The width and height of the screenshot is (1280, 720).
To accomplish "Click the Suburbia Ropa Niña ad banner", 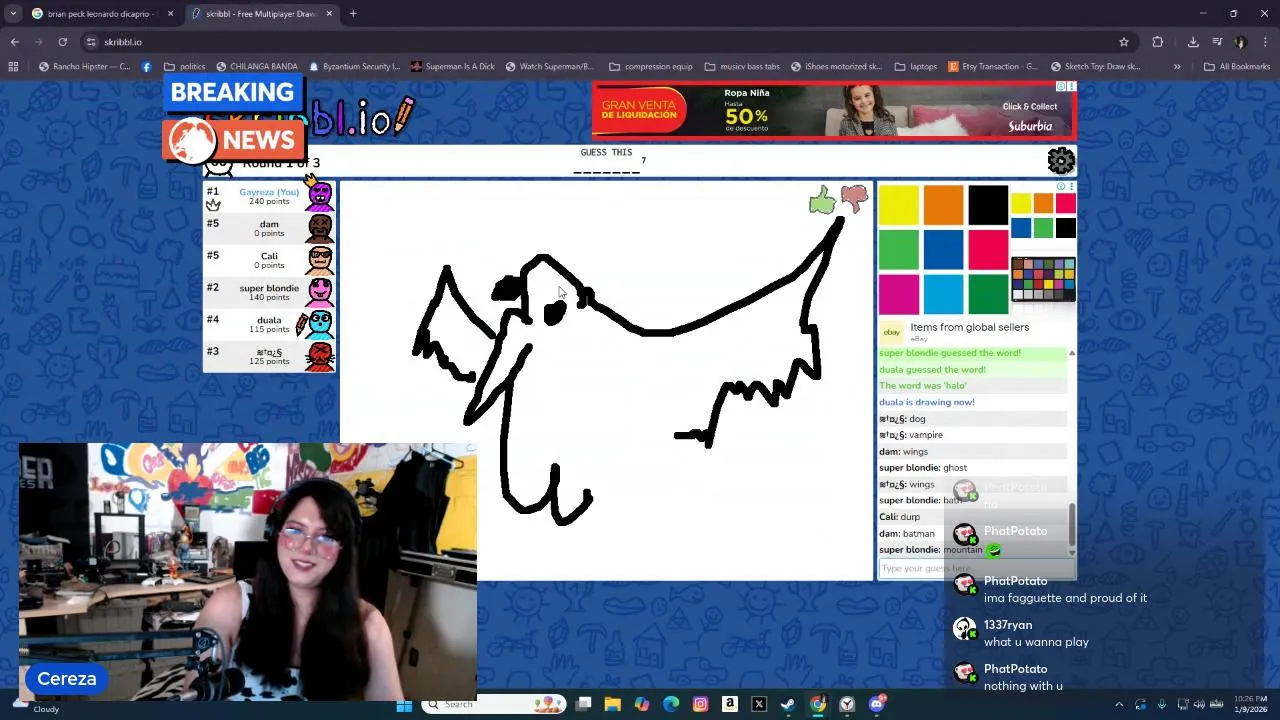I will click(833, 110).
